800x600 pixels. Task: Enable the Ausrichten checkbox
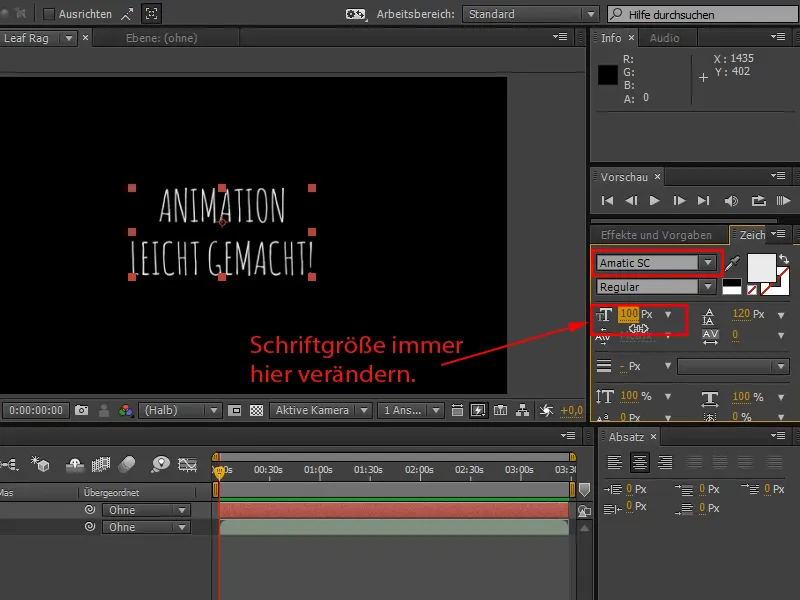coord(49,14)
